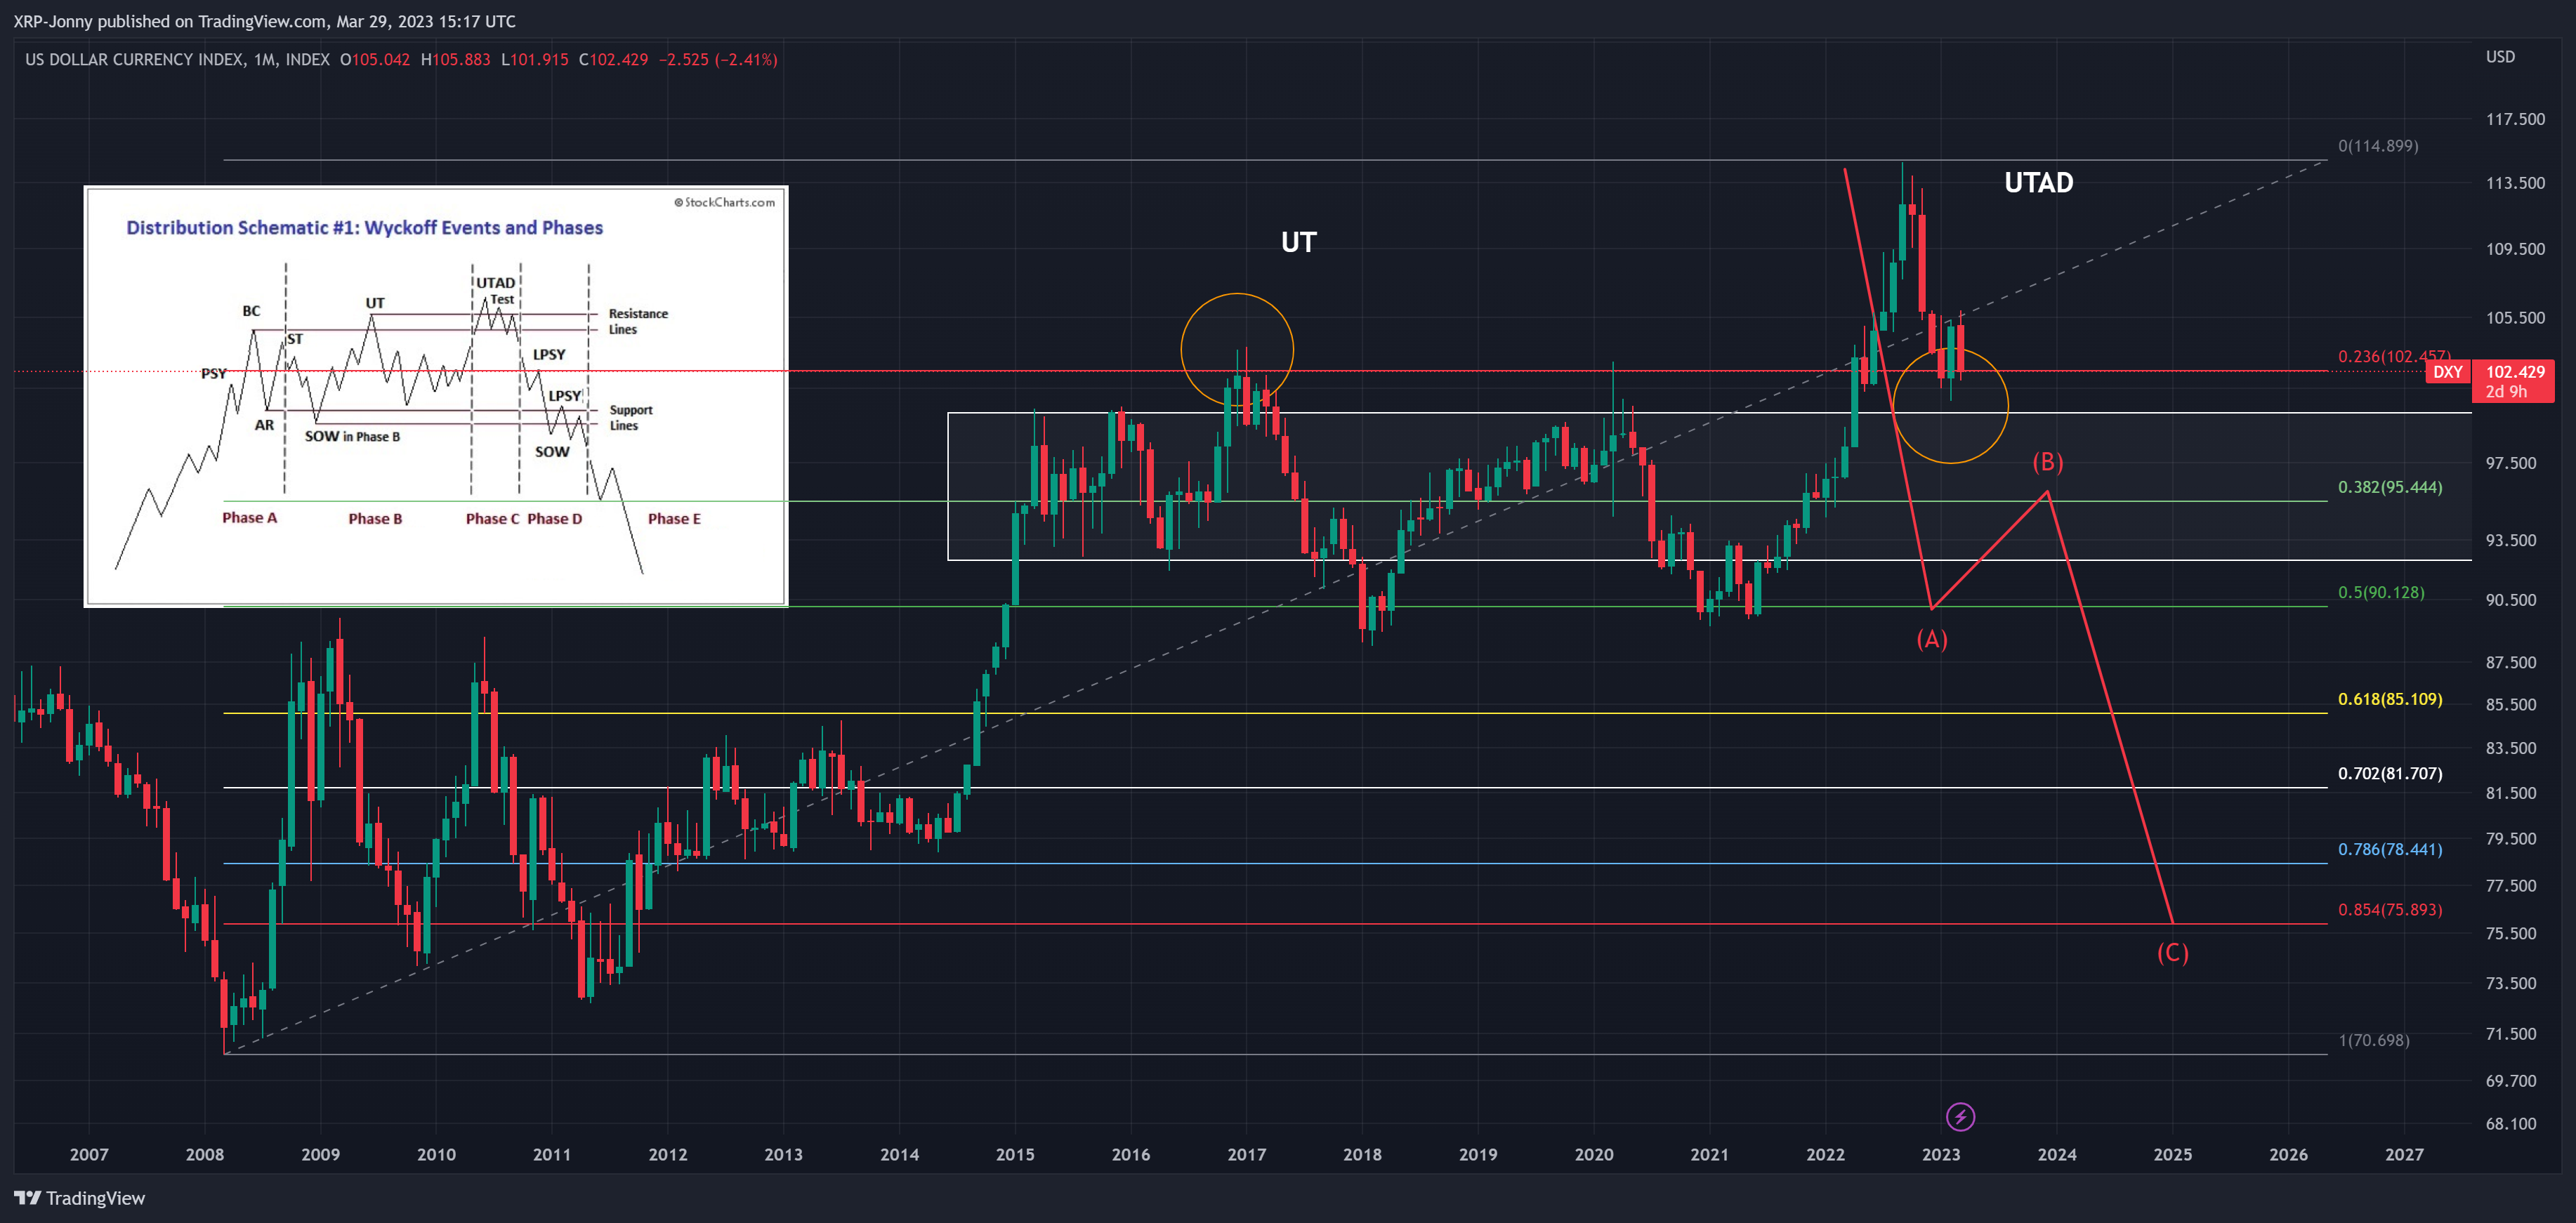Click the closing price value C102.429

click(613, 60)
